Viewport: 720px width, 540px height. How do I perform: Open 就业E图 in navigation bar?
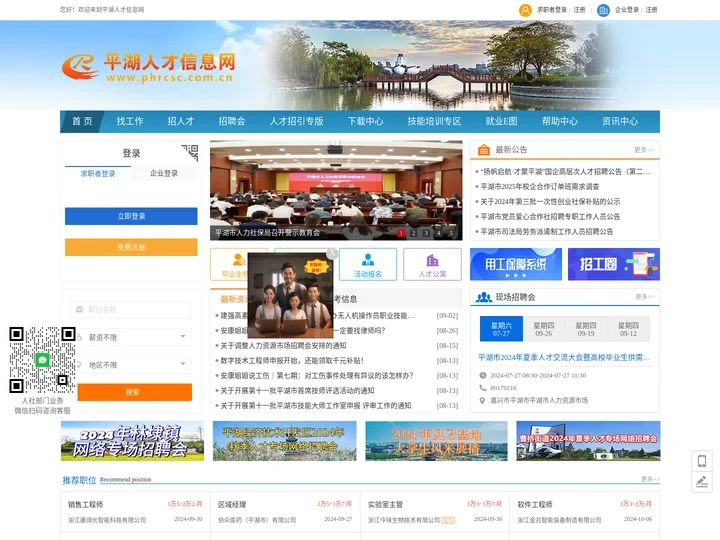(x=501, y=121)
